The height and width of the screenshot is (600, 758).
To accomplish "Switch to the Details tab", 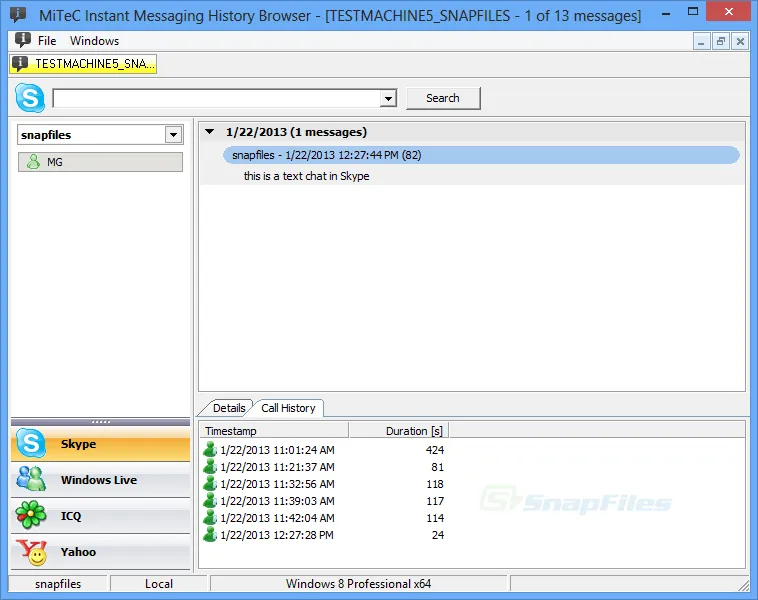I will click(229, 408).
